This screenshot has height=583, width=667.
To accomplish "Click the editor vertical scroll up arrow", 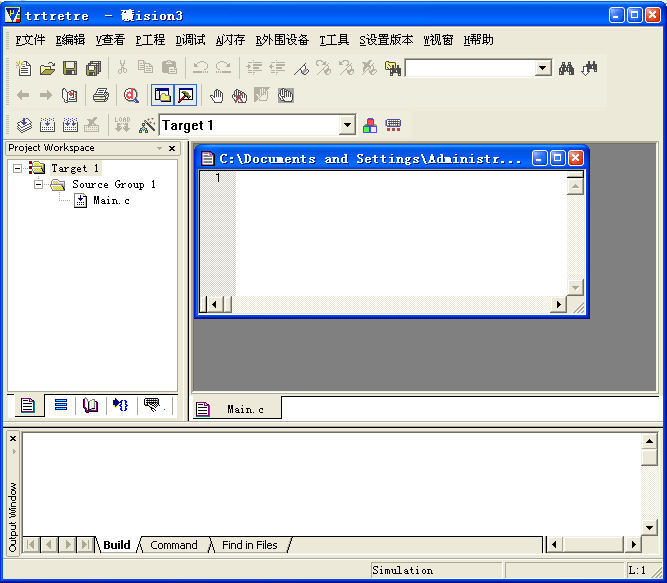I will pyautogui.click(x=575, y=186).
